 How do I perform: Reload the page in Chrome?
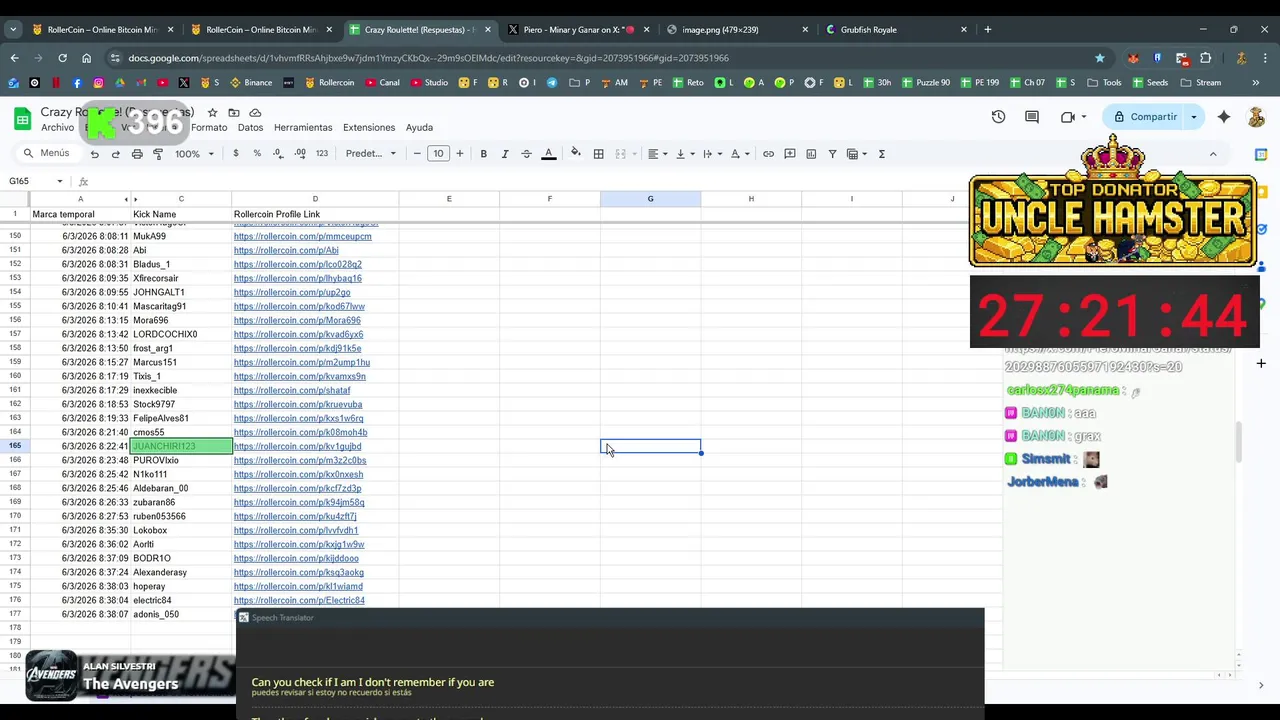62,58
